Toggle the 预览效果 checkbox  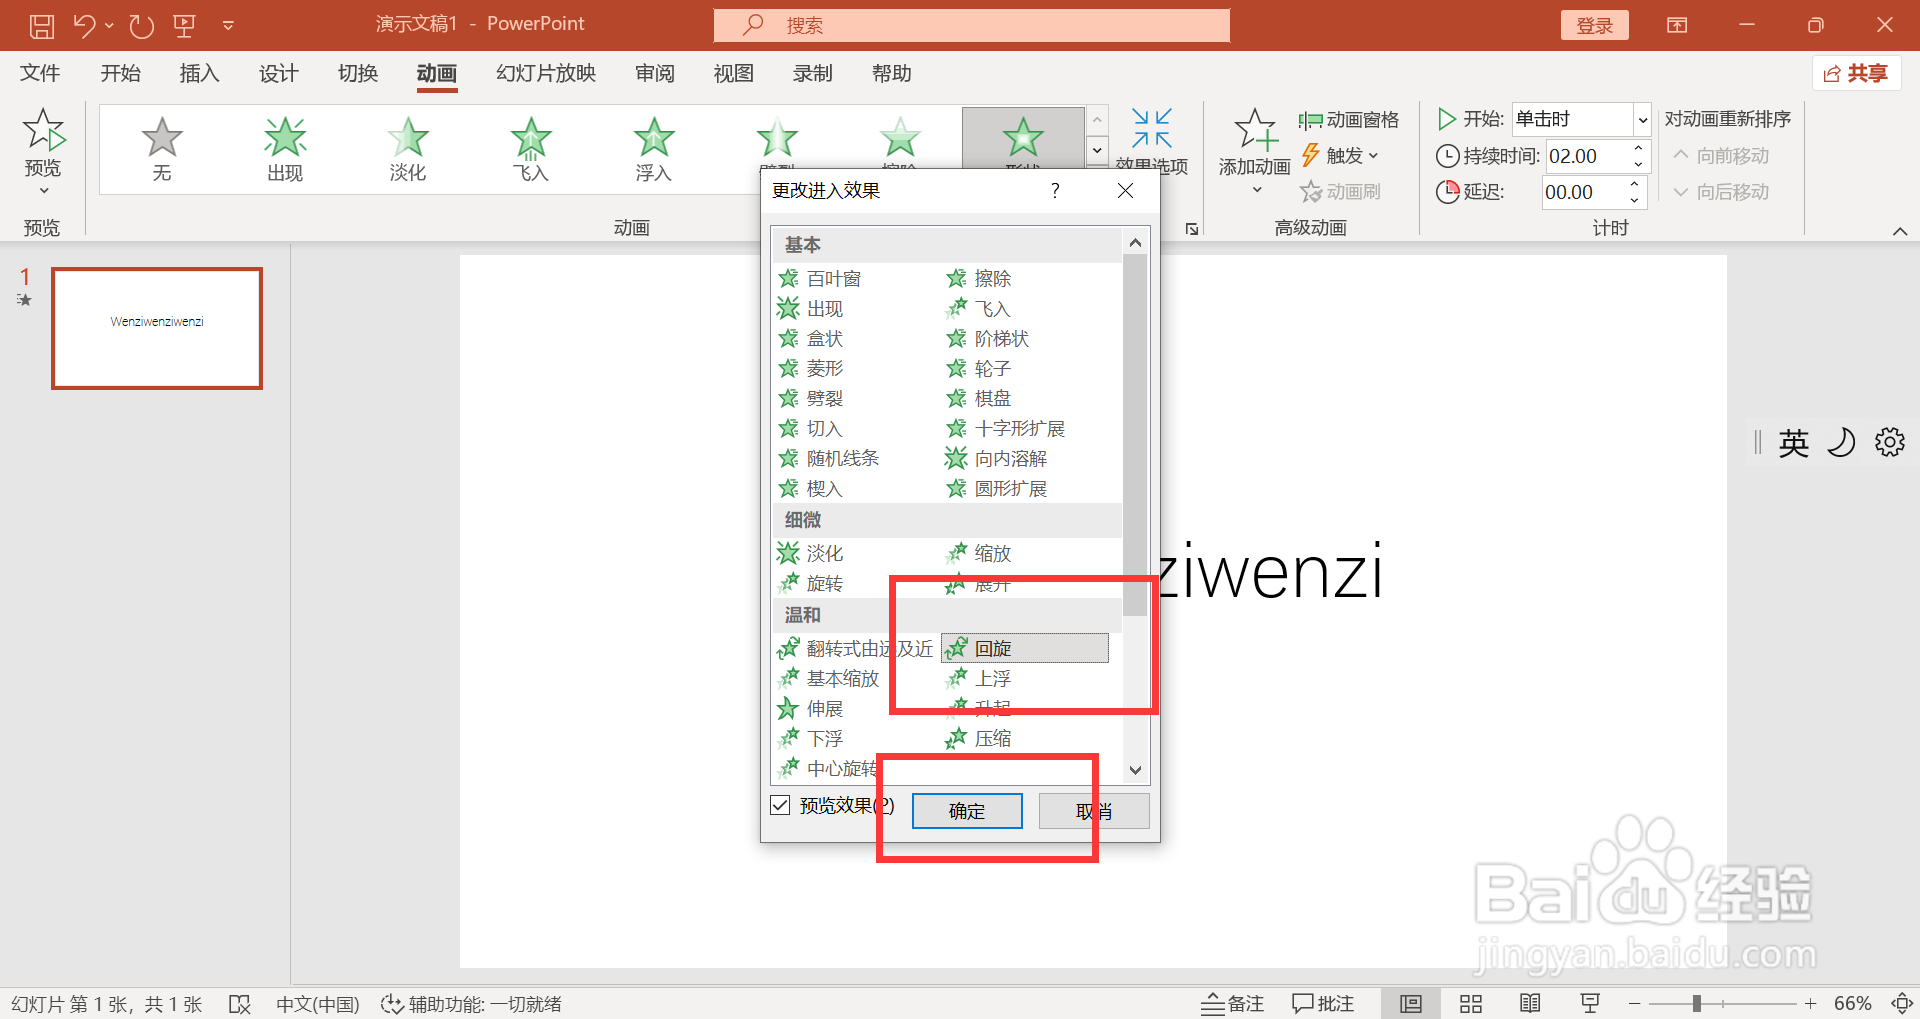click(781, 805)
